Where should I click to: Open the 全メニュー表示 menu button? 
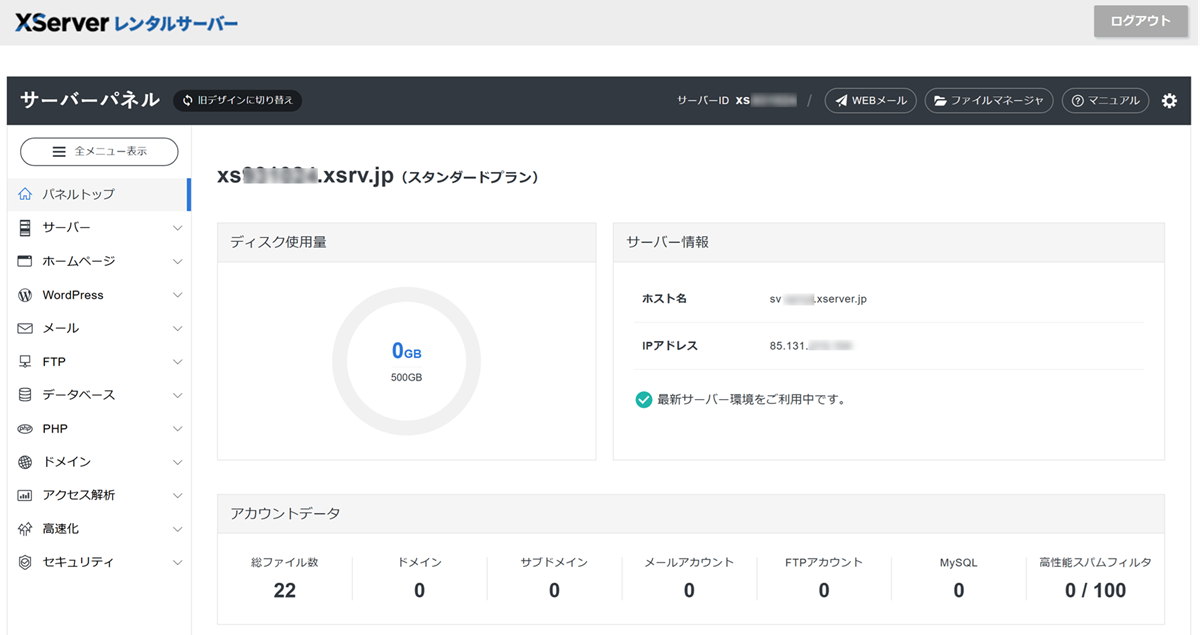[99, 152]
